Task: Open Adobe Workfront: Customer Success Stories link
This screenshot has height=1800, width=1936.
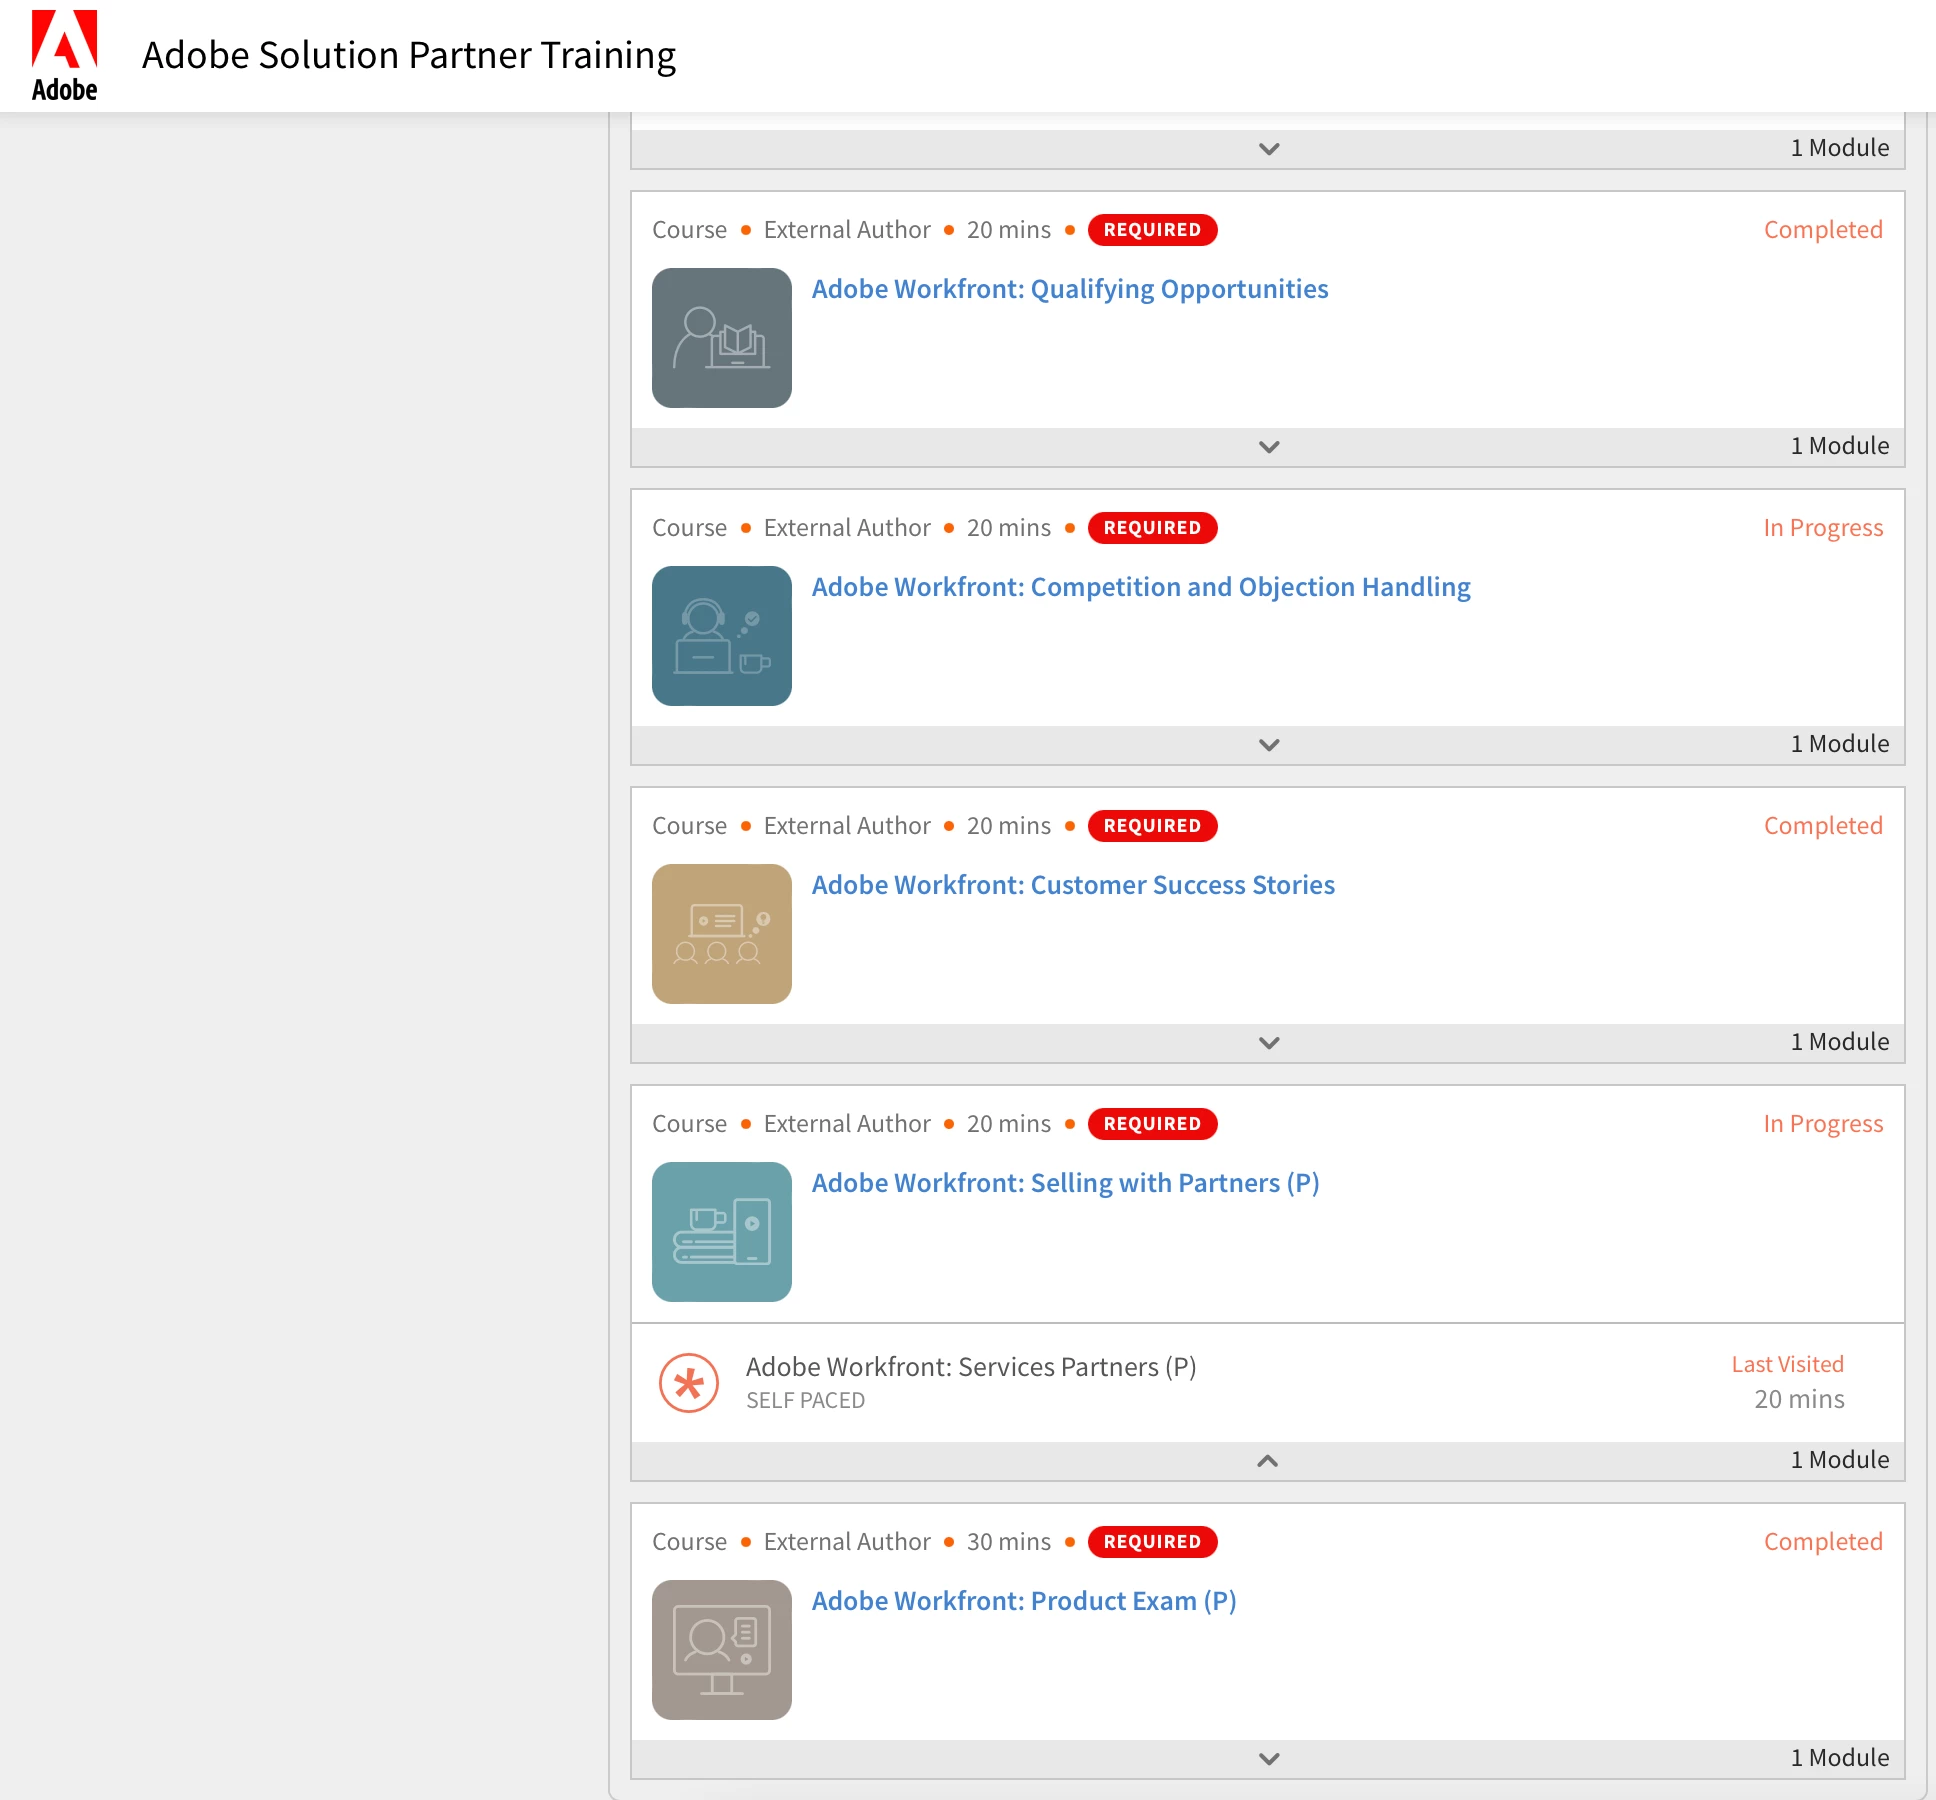Action: tap(1072, 885)
